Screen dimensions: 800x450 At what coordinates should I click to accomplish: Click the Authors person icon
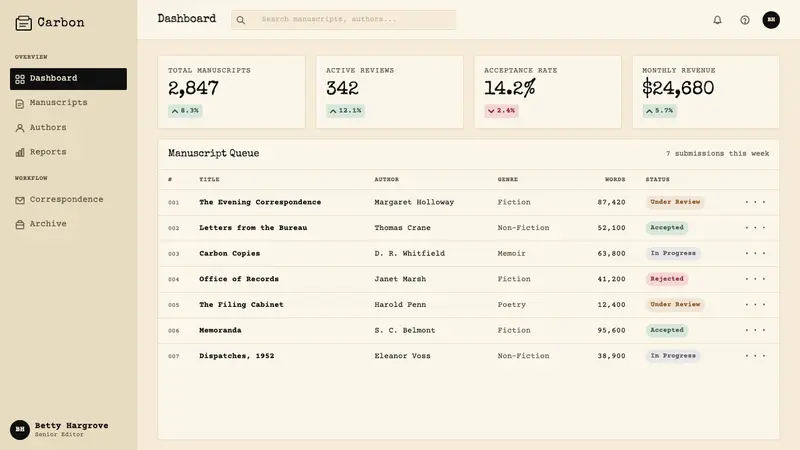20,128
